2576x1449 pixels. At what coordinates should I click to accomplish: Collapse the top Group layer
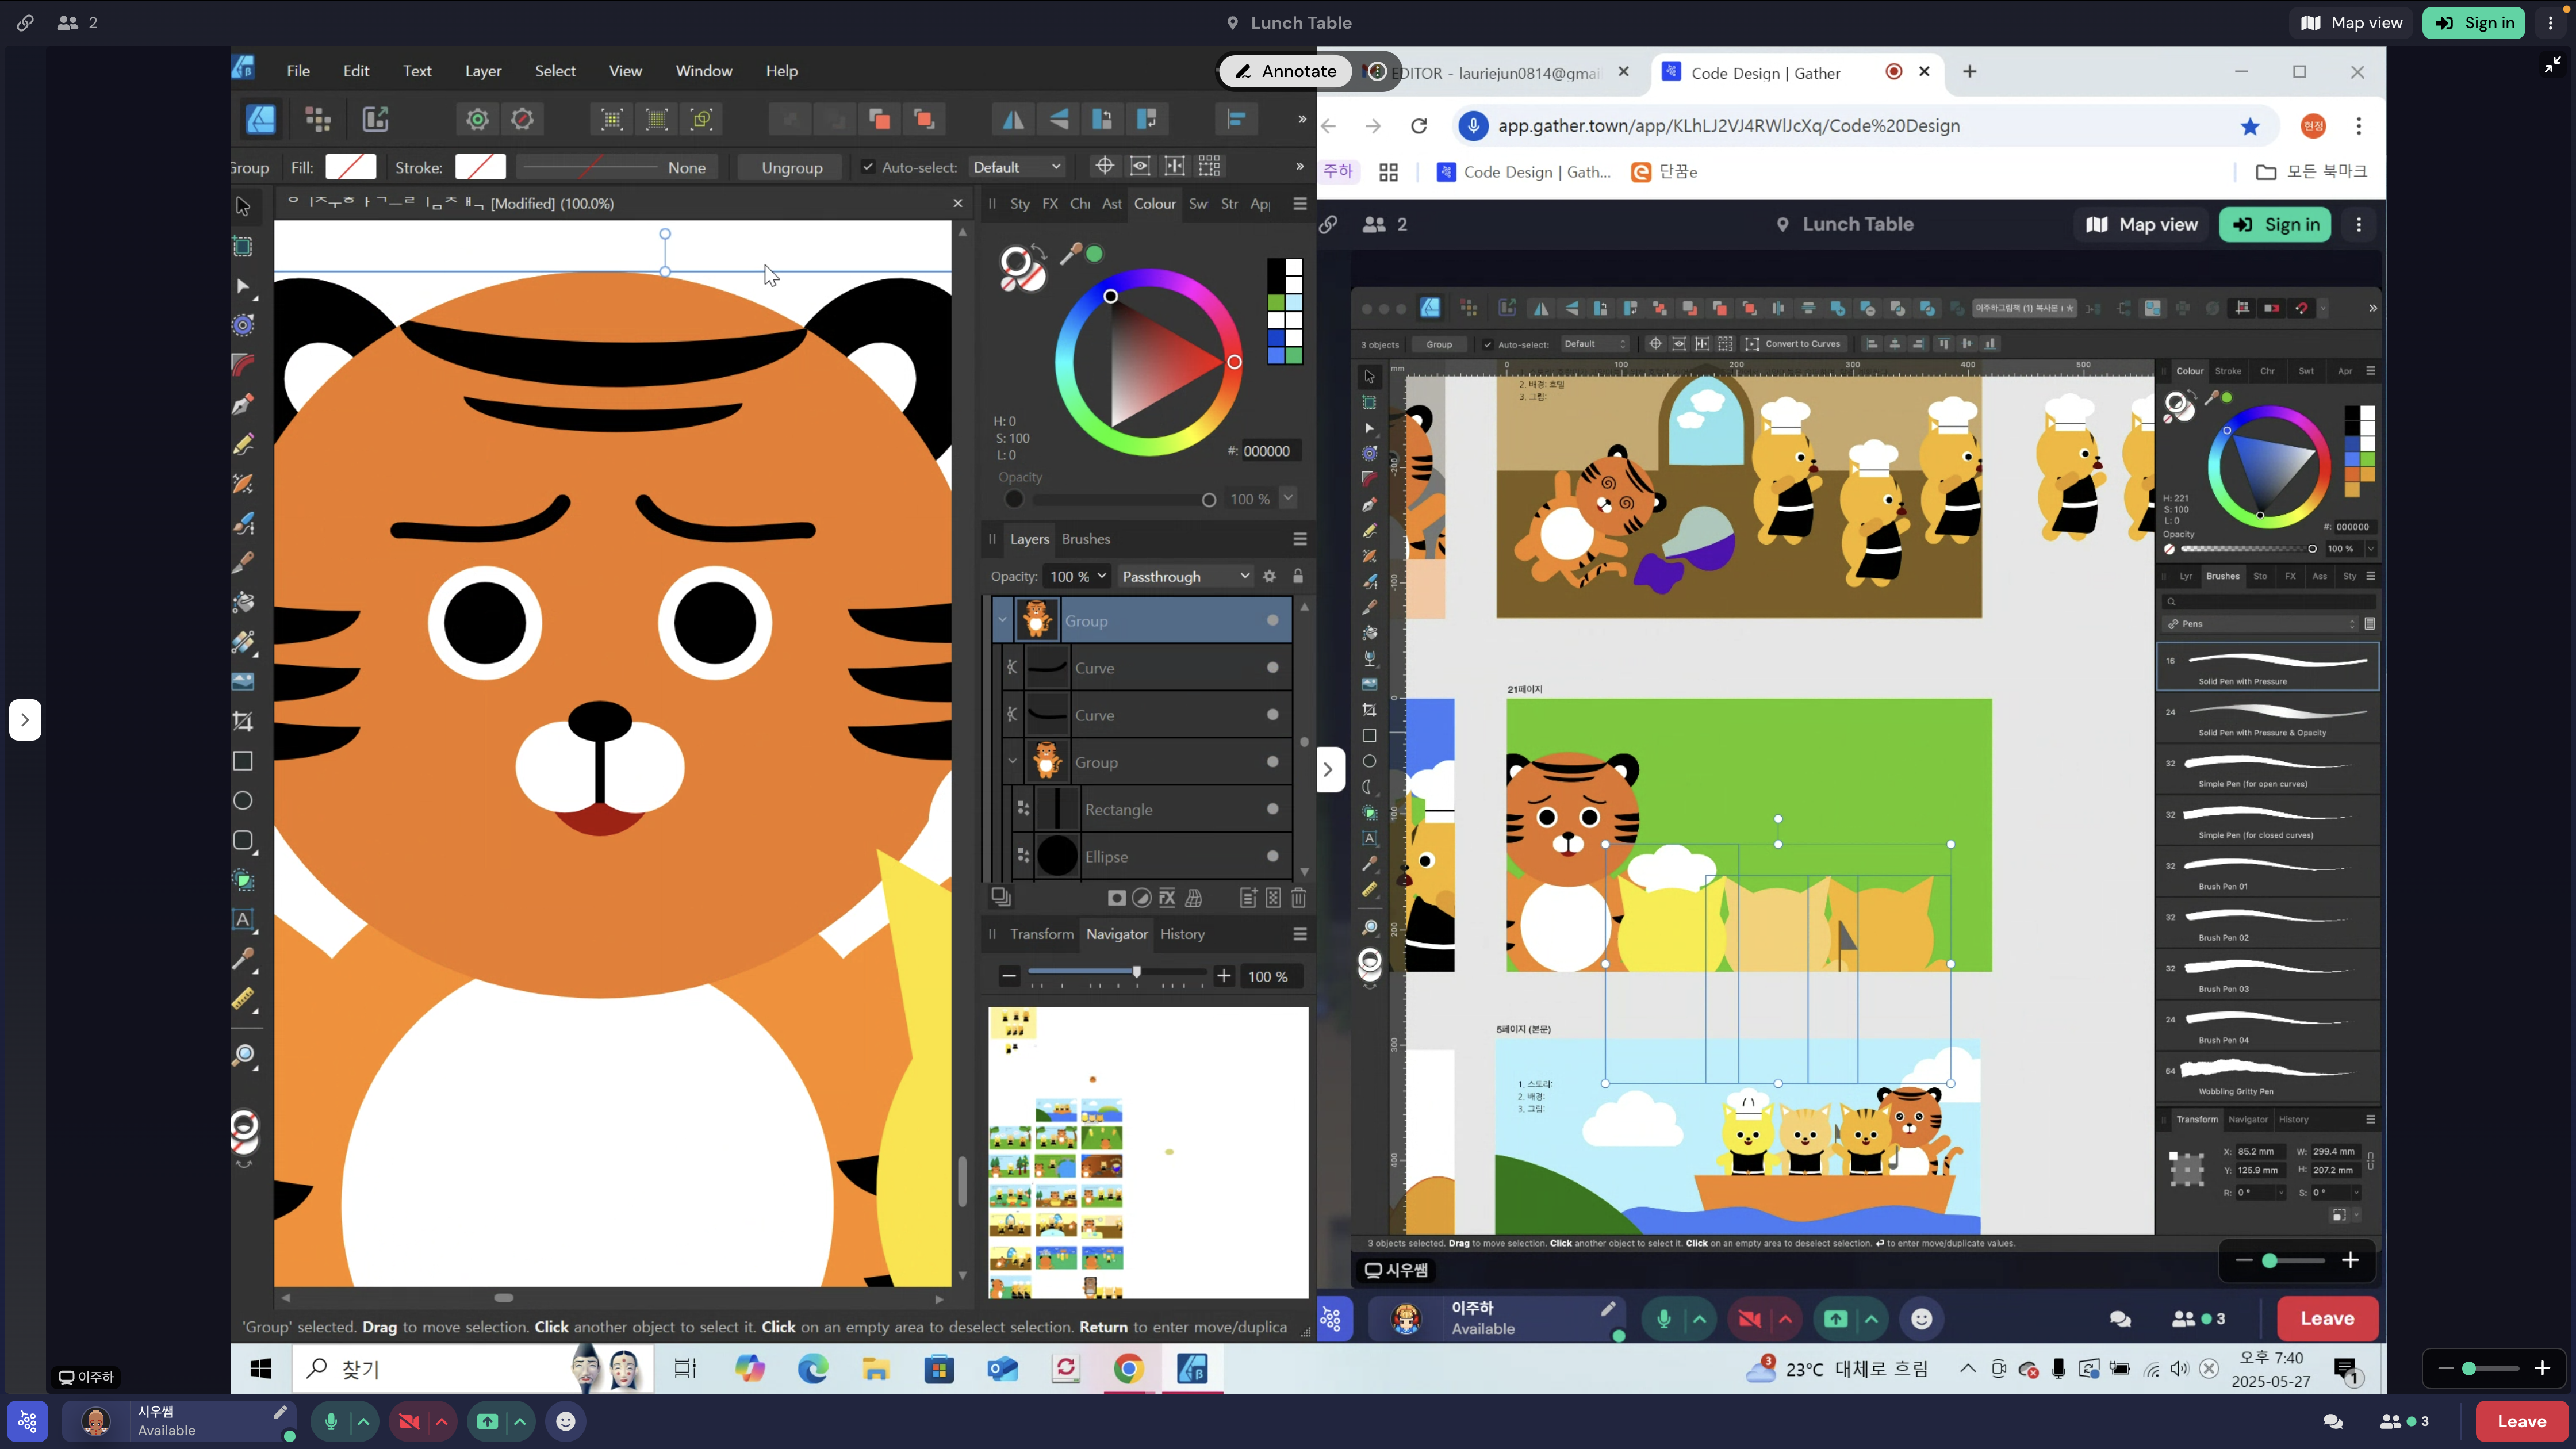pos(1002,621)
